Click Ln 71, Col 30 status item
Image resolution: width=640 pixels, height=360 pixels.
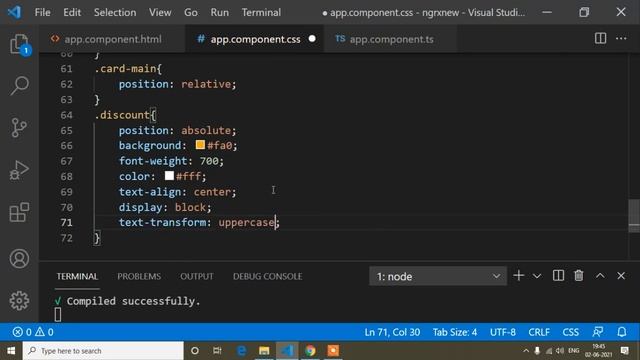point(392,332)
